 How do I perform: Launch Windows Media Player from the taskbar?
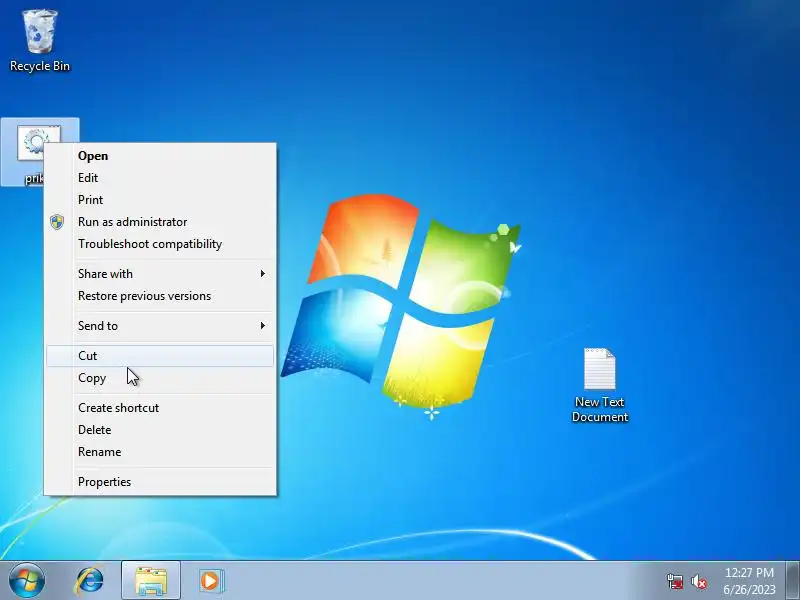(x=211, y=581)
